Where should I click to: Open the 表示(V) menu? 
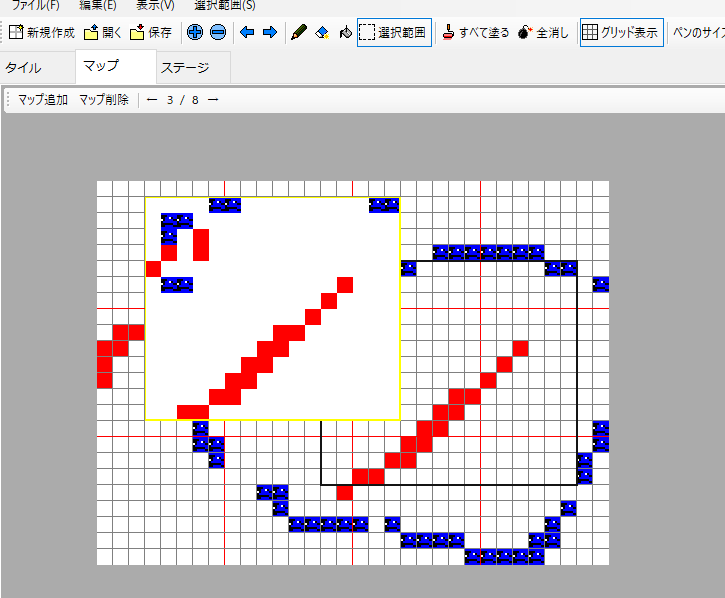click(155, 5)
